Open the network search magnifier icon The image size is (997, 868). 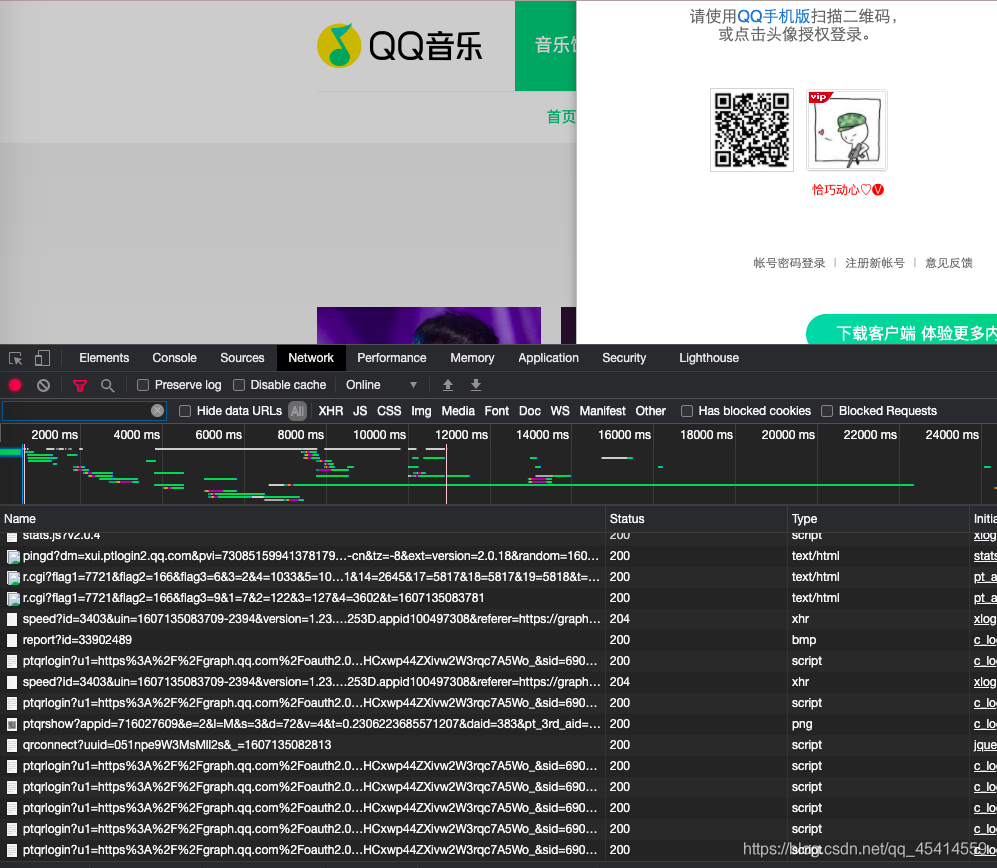tap(107, 385)
